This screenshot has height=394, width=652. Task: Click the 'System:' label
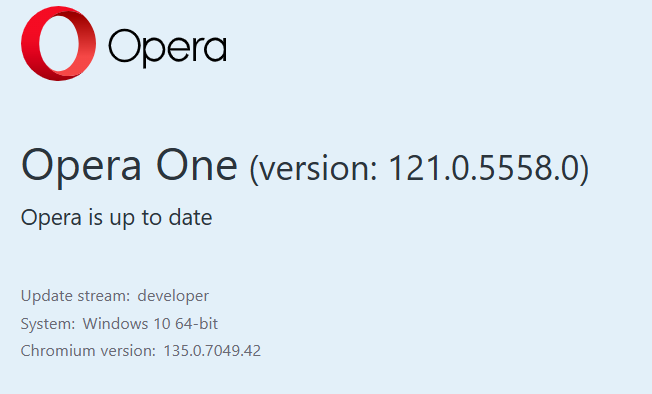click(x=48, y=324)
